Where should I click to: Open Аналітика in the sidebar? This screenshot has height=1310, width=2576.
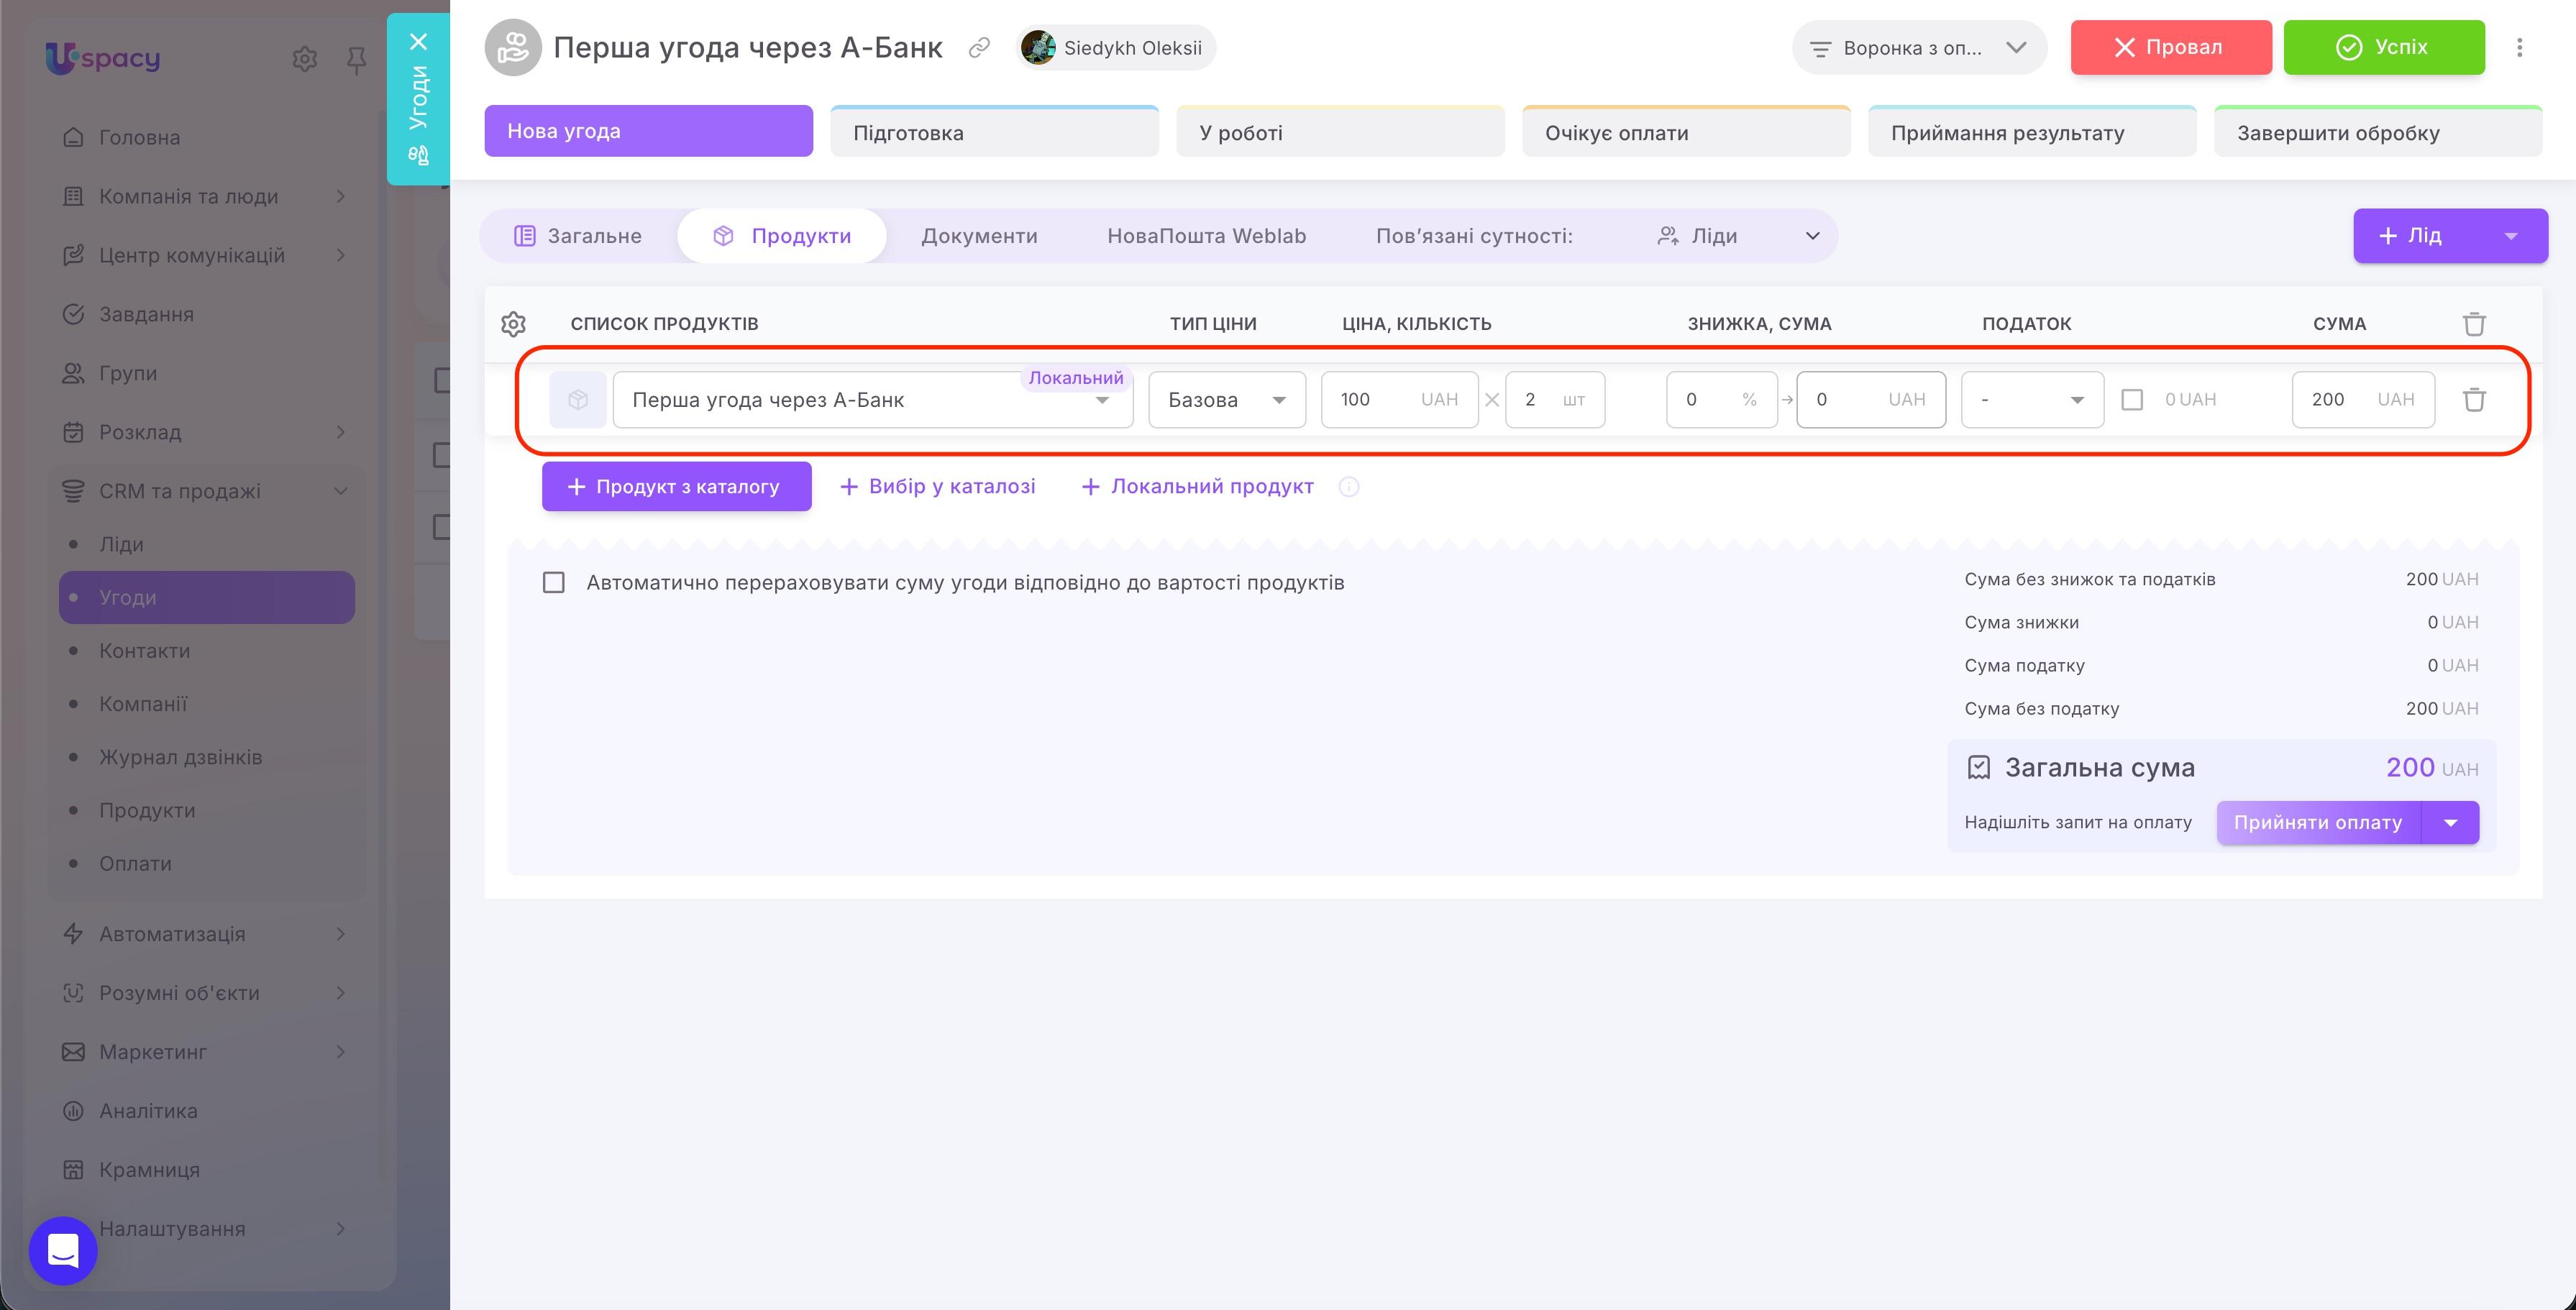[x=148, y=1111]
